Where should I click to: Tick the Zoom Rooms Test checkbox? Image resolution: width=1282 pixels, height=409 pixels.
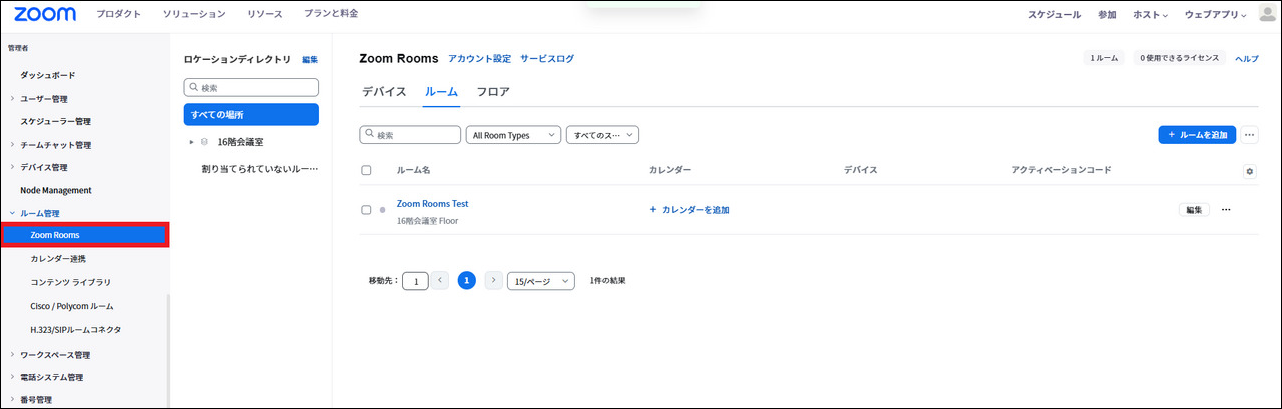tap(366, 210)
